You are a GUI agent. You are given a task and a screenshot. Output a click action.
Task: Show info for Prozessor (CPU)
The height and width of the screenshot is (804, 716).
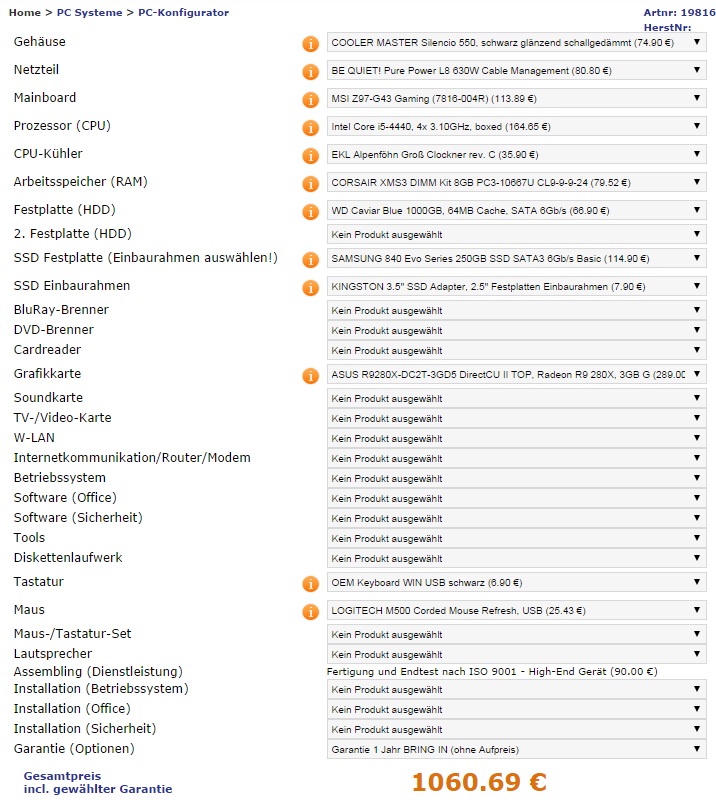tap(310, 128)
